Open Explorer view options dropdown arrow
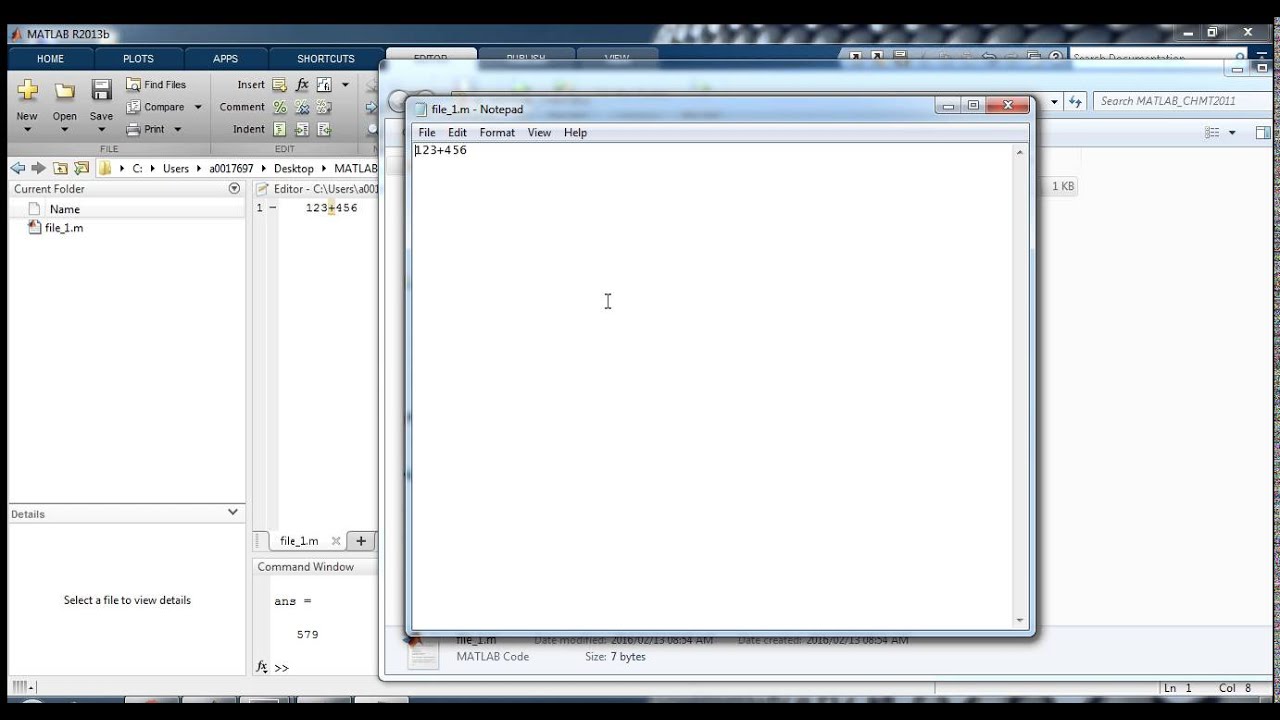The width and height of the screenshot is (1280, 720). [x=1232, y=132]
